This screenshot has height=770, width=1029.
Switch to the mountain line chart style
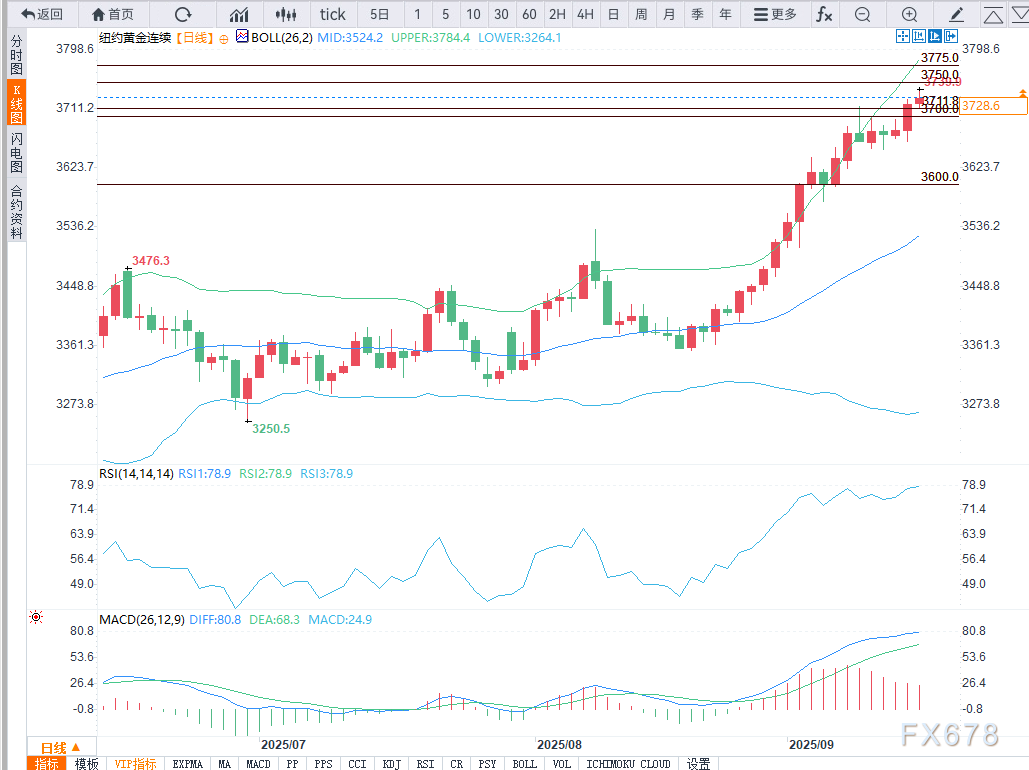pos(239,14)
